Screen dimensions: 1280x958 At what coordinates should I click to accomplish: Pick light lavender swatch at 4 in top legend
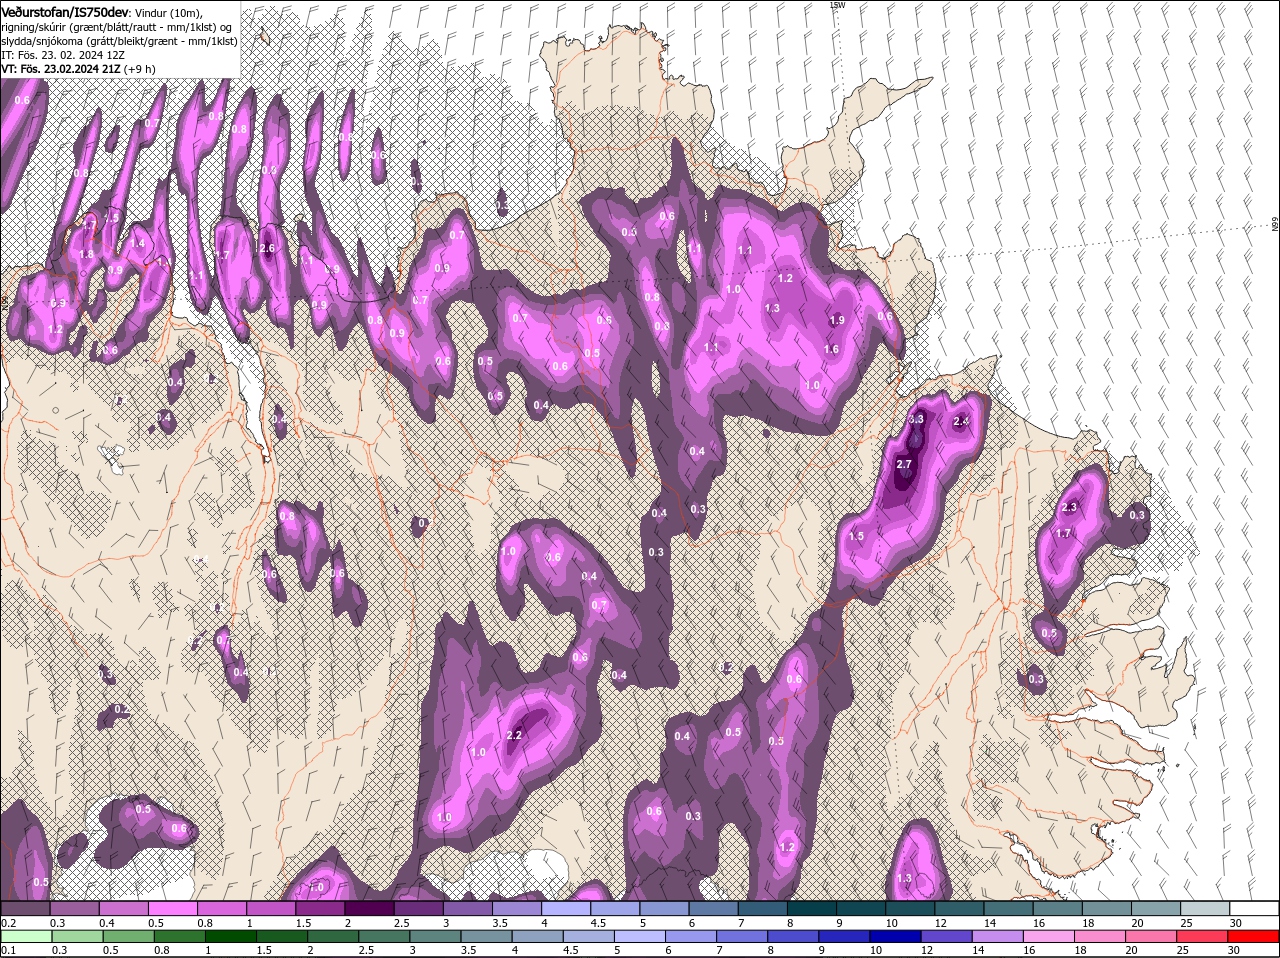click(x=567, y=908)
